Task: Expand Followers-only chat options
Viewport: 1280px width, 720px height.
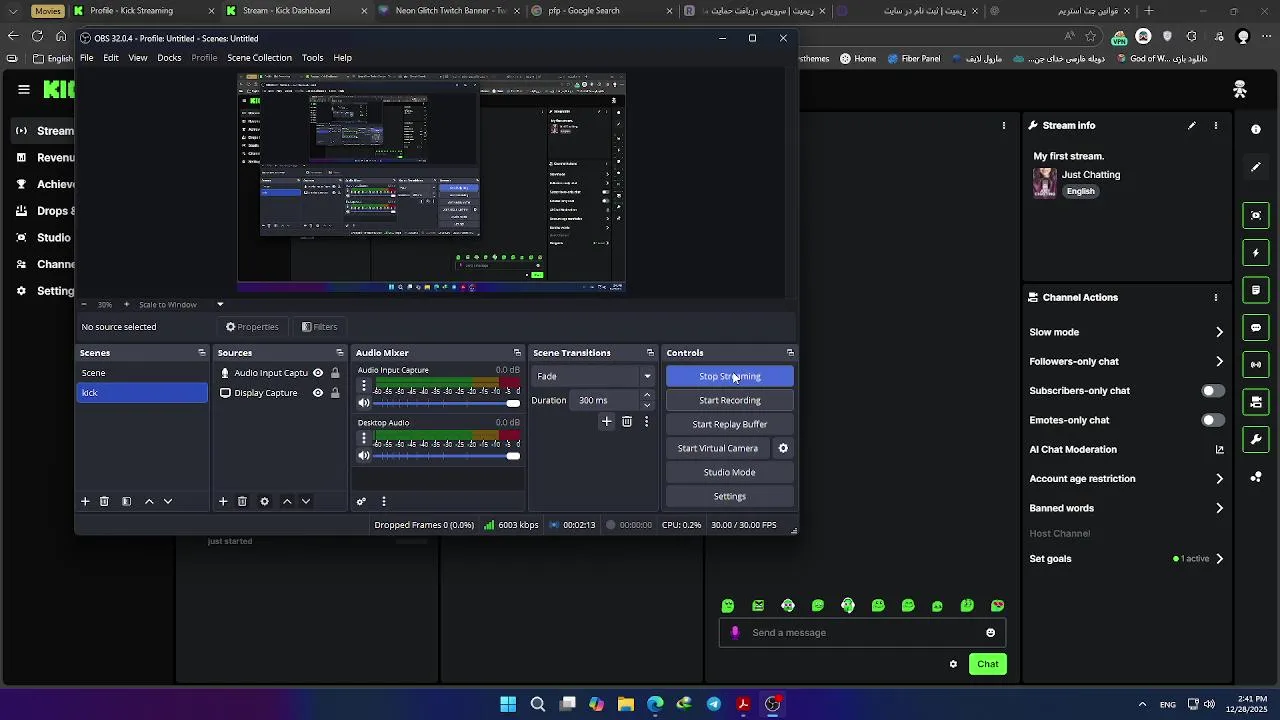Action: pyautogui.click(x=1219, y=361)
